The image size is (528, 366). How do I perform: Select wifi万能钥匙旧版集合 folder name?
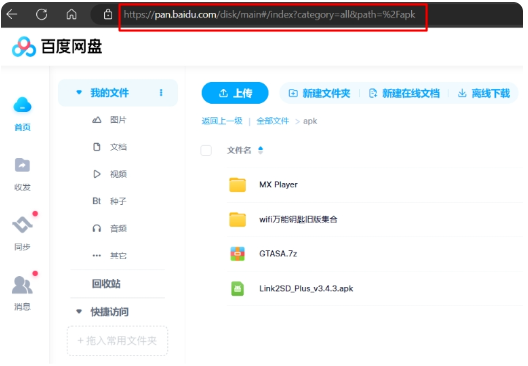pyautogui.click(x=298, y=220)
